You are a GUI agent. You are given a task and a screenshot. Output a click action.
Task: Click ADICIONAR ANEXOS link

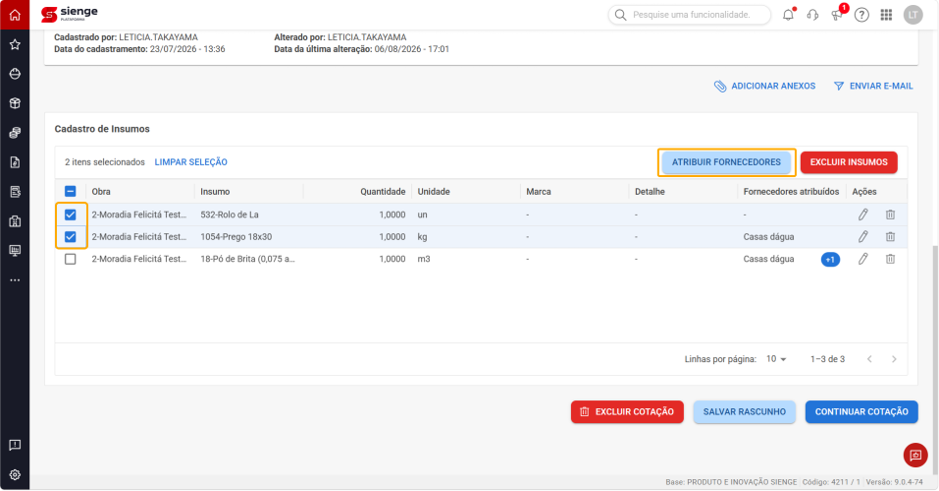(x=765, y=86)
